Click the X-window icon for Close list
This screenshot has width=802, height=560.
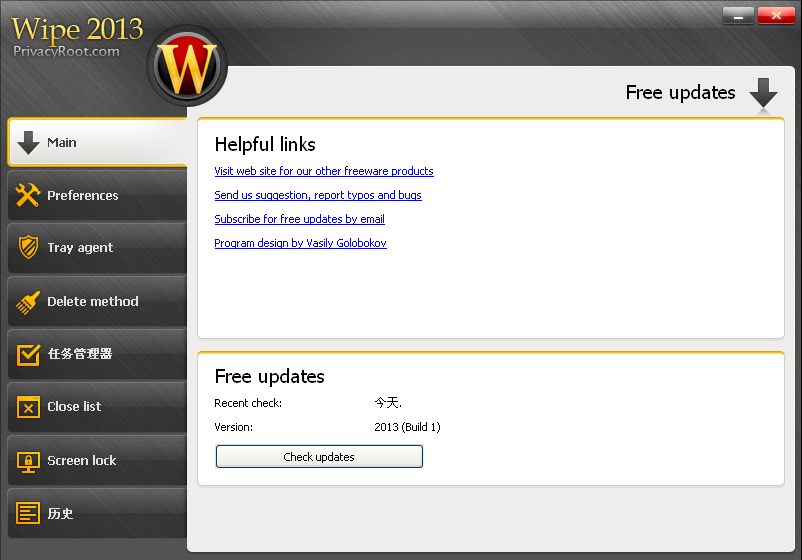pyautogui.click(x=28, y=407)
